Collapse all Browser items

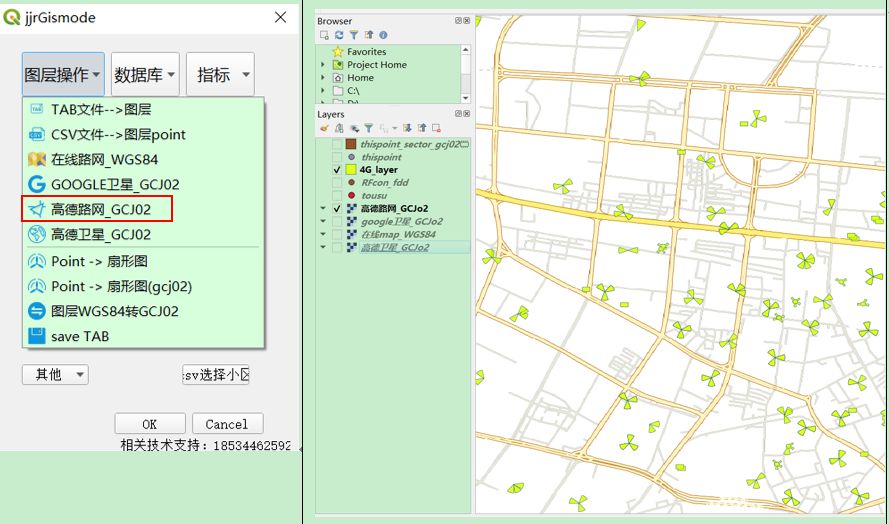369,35
